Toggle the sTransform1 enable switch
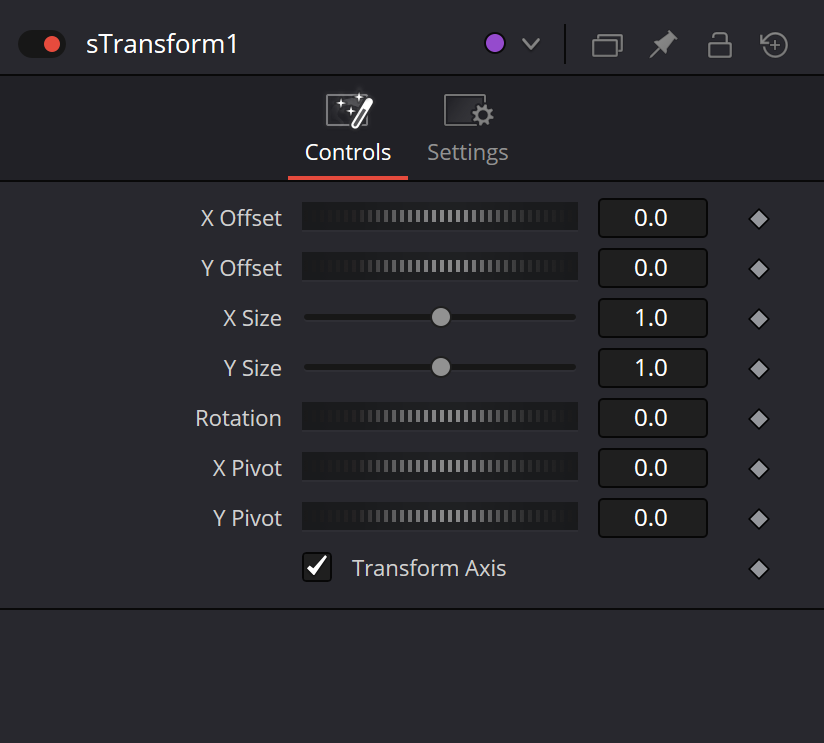This screenshot has width=824, height=743. pyautogui.click(x=42, y=44)
